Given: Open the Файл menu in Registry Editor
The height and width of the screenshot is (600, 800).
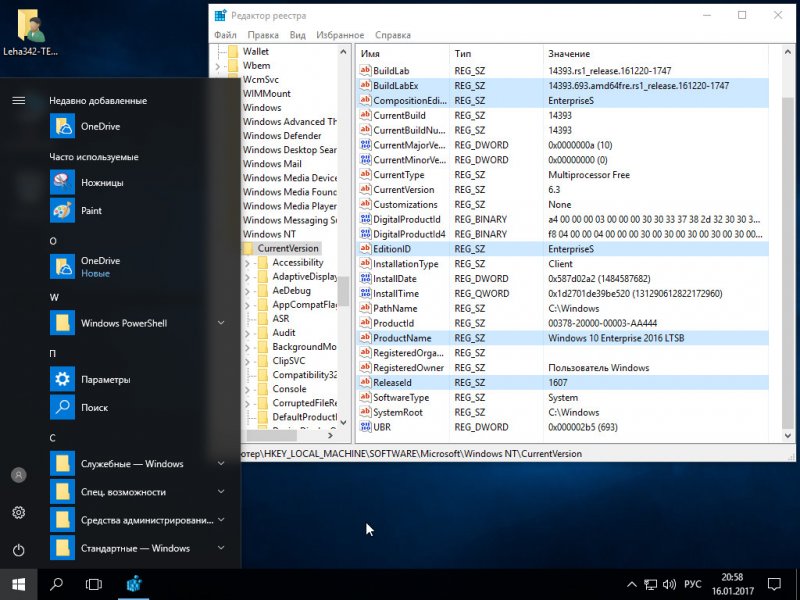Looking at the screenshot, I should pyautogui.click(x=225, y=35).
